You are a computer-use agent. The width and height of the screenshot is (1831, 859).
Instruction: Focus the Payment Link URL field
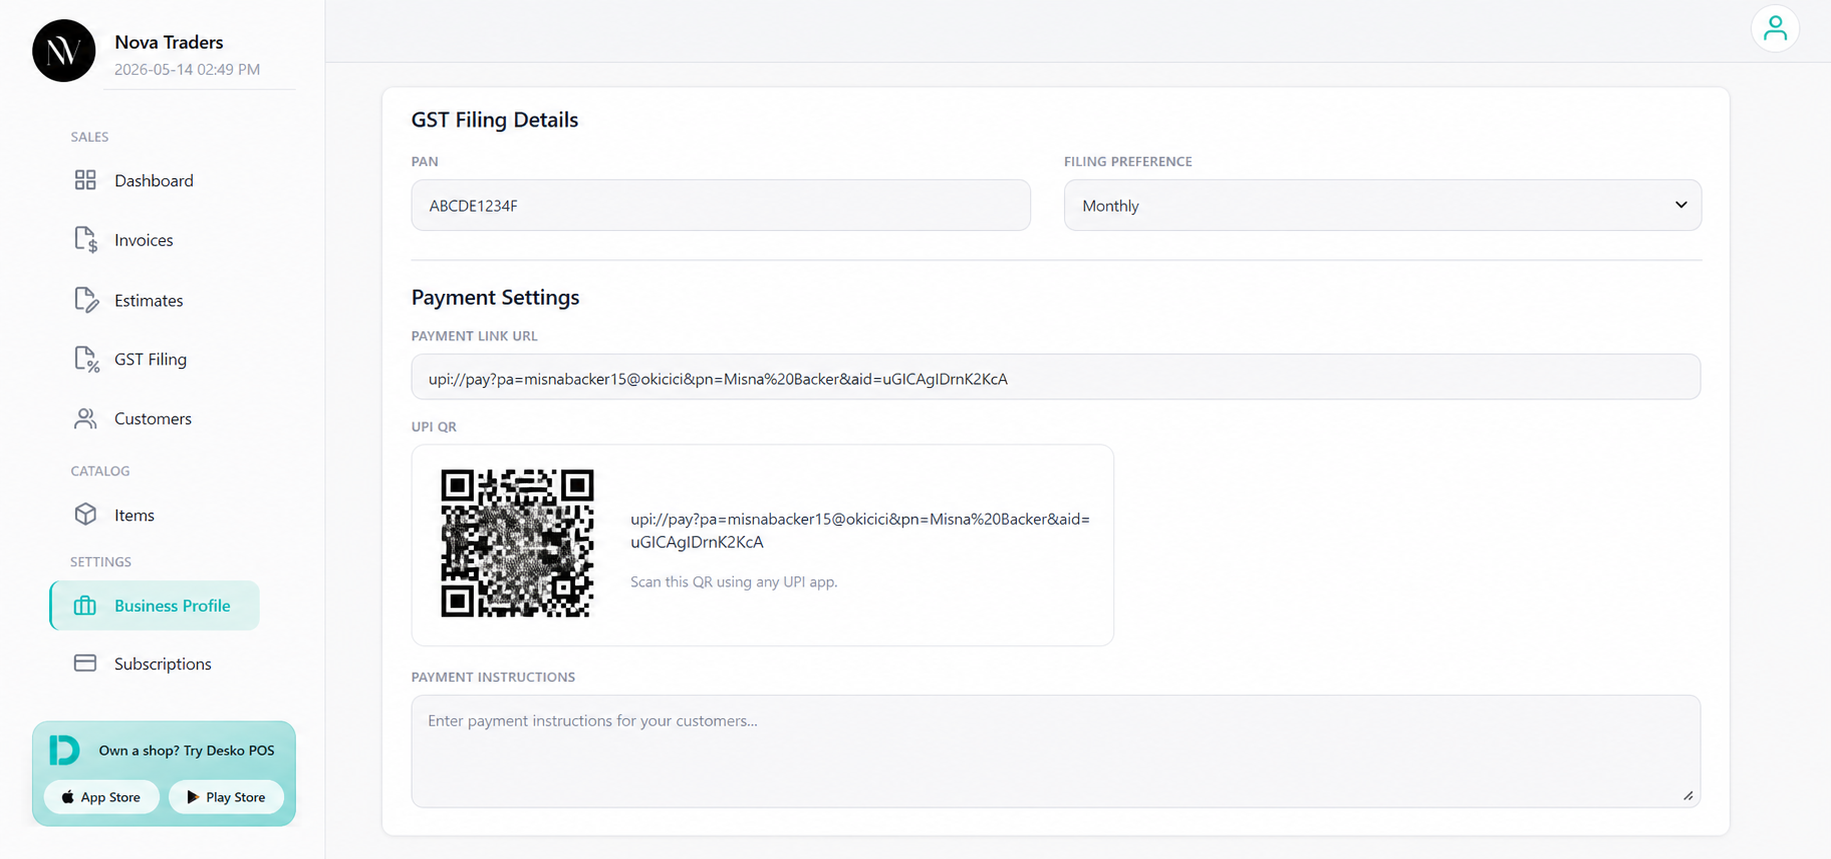coord(1056,377)
